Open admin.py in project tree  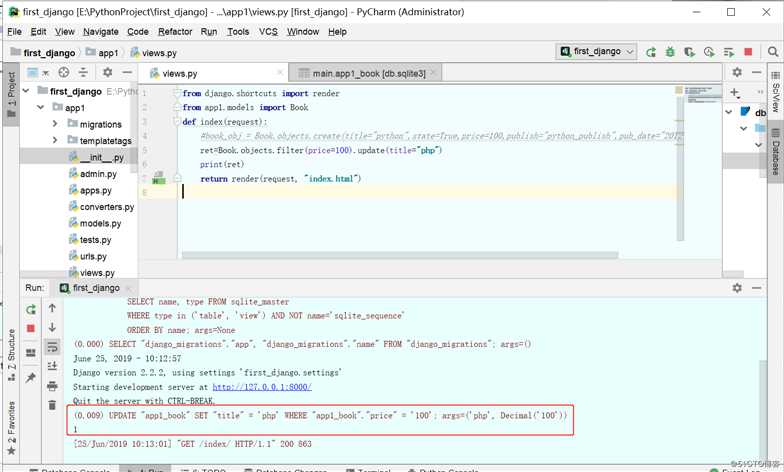click(92, 174)
